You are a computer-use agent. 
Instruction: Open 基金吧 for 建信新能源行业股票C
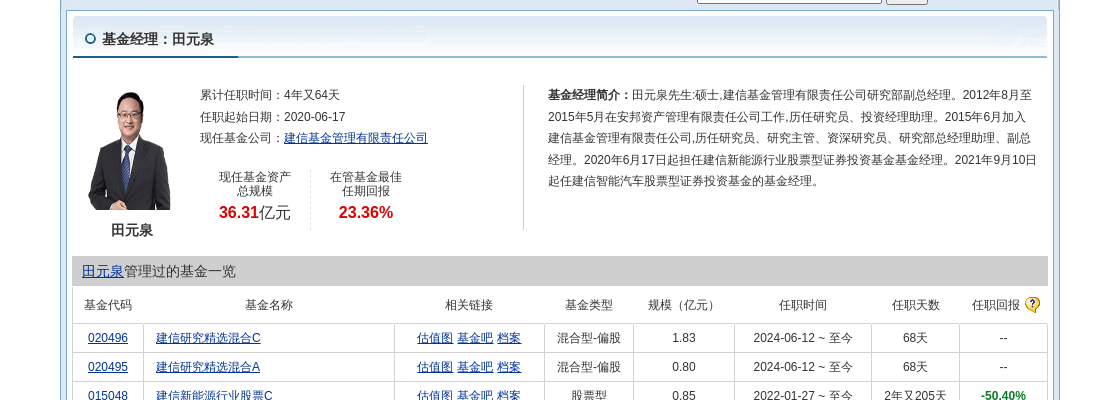pyautogui.click(x=475, y=395)
